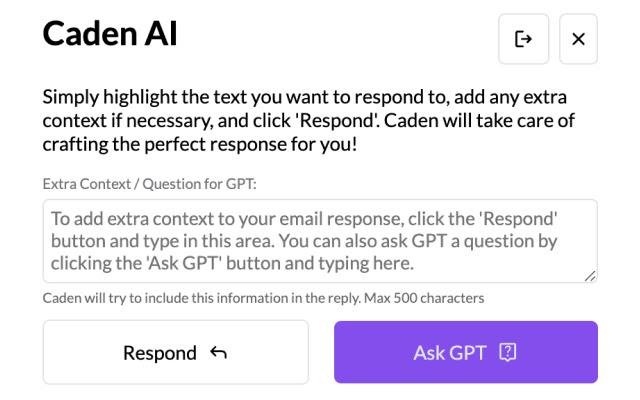Click the sign-out arrow icon button
This screenshot has width=640, height=400.
[523, 39]
